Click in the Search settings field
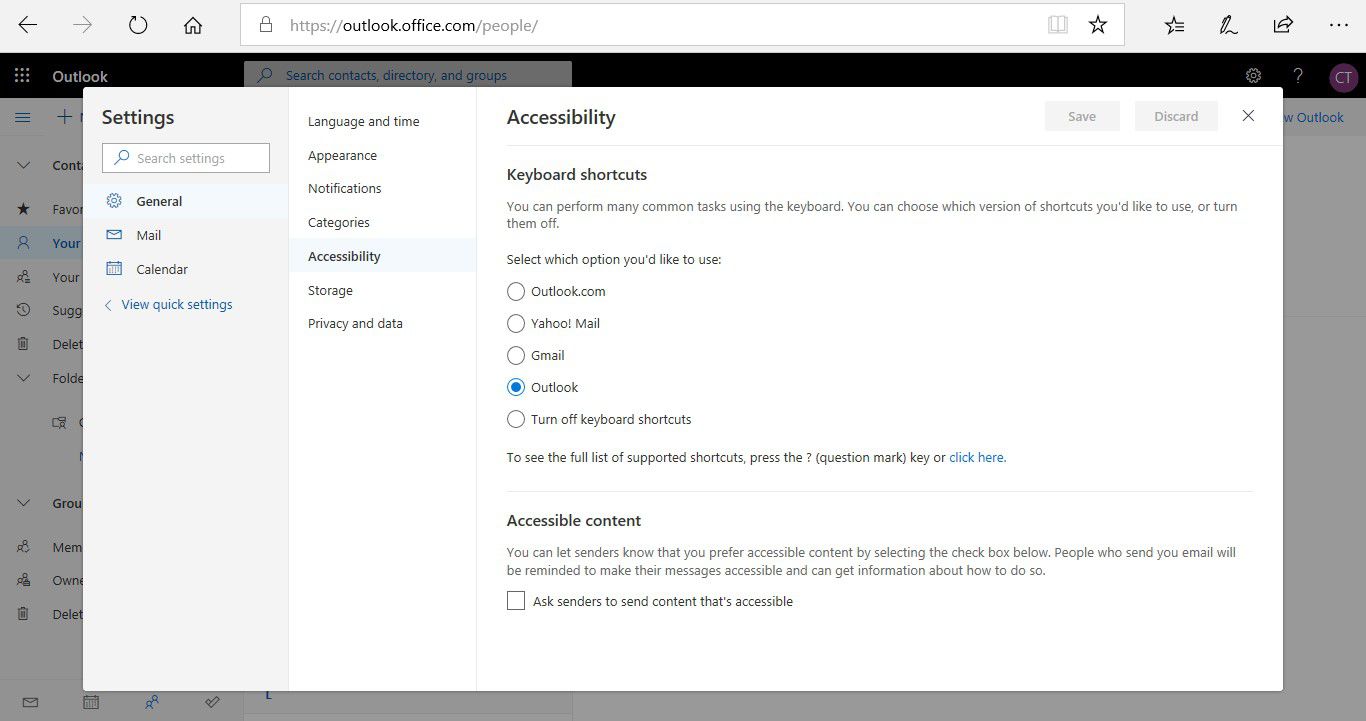Viewport: 1366px width, 721px height. click(x=186, y=158)
